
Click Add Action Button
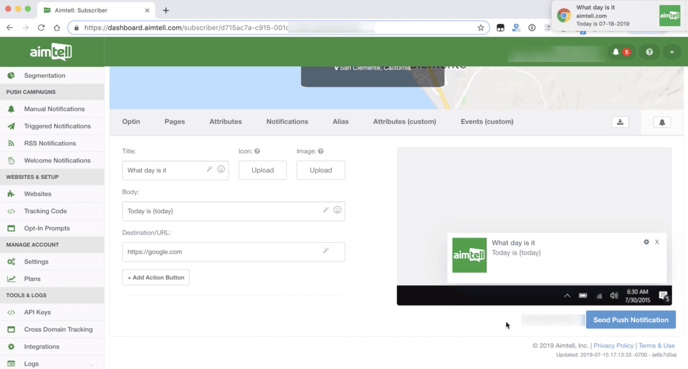click(x=156, y=277)
